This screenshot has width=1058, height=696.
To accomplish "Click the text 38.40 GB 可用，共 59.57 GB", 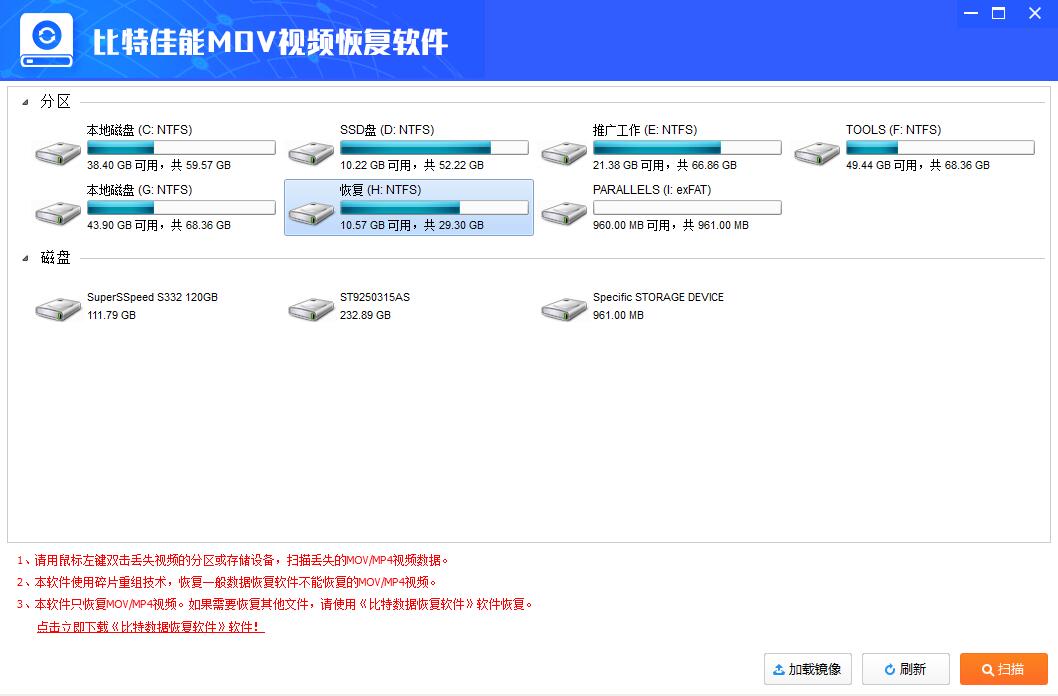I will [x=159, y=165].
